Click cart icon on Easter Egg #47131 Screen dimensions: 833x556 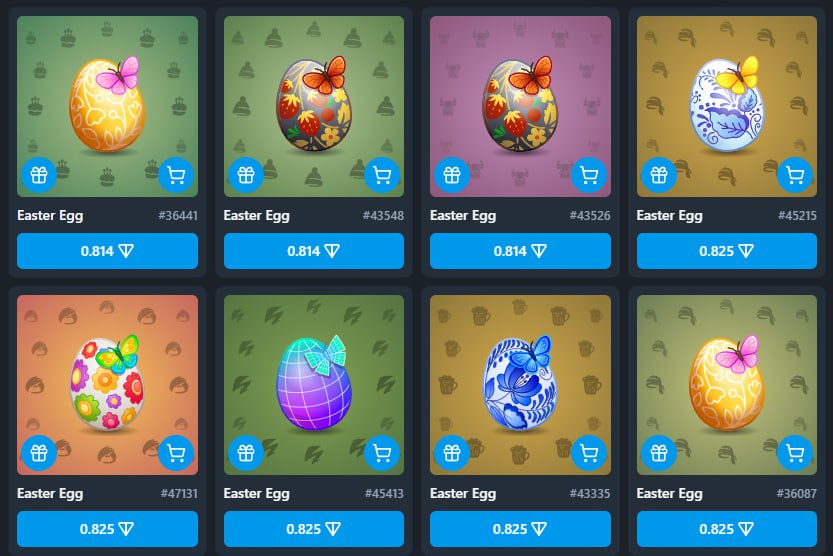(x=176, y=453)
